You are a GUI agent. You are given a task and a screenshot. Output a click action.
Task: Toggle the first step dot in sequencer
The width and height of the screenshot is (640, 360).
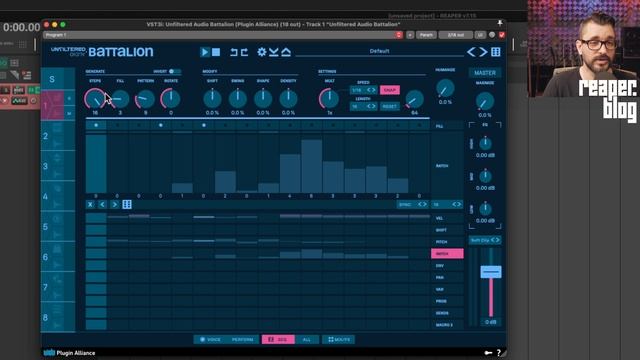click(96, 125)
